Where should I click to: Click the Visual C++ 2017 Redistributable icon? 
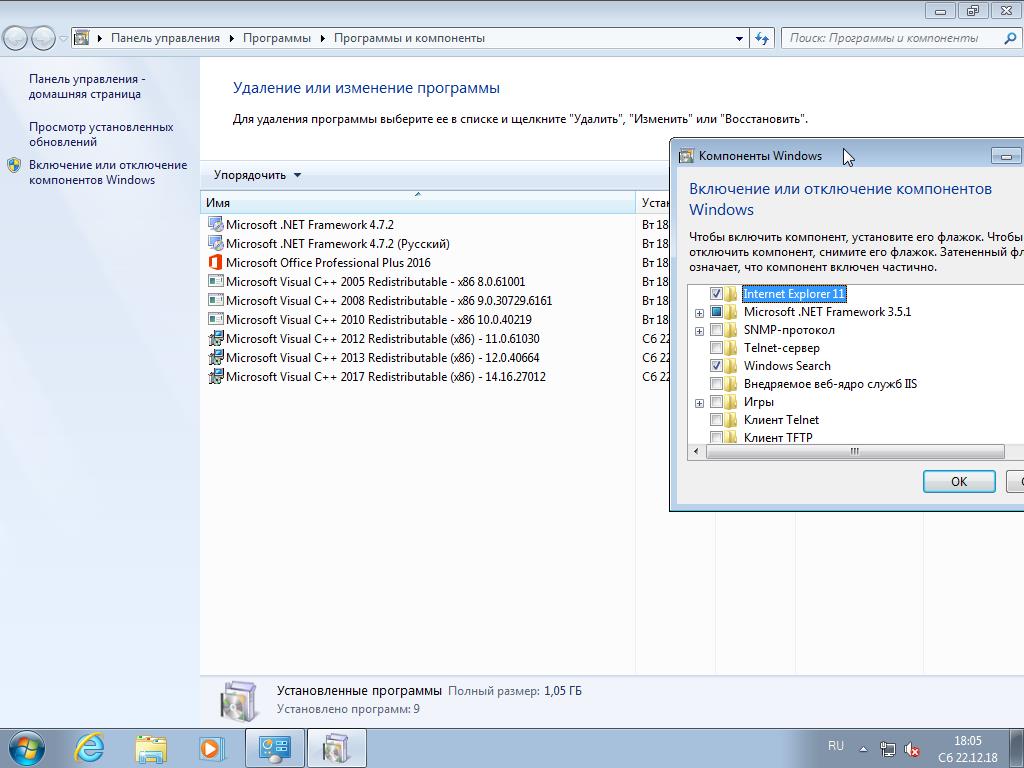(215, 376)
